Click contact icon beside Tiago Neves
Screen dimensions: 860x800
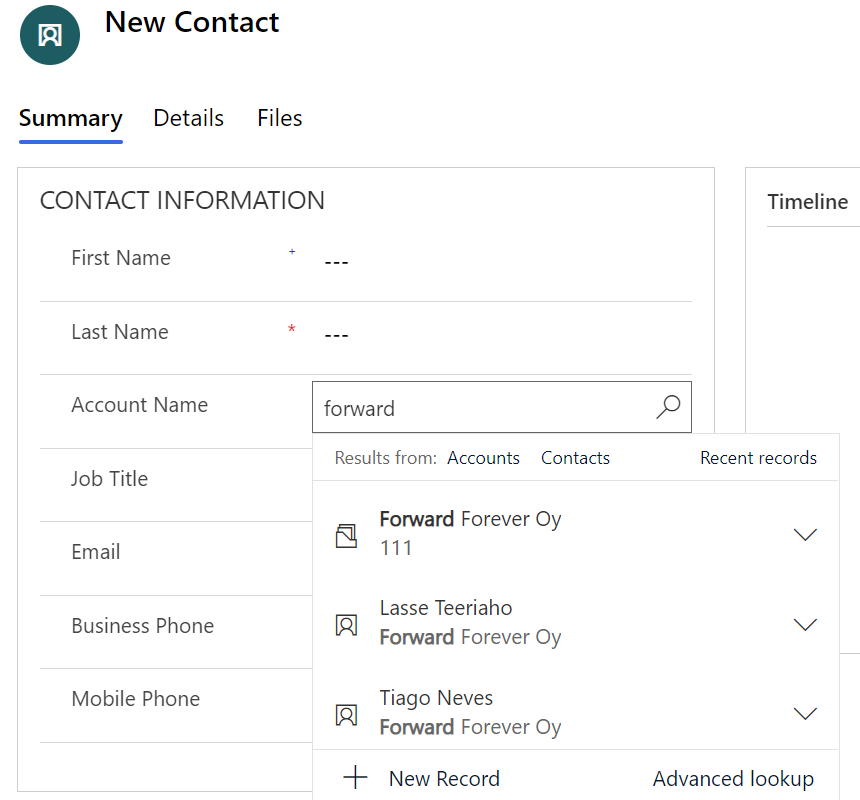tap(346, 714)
